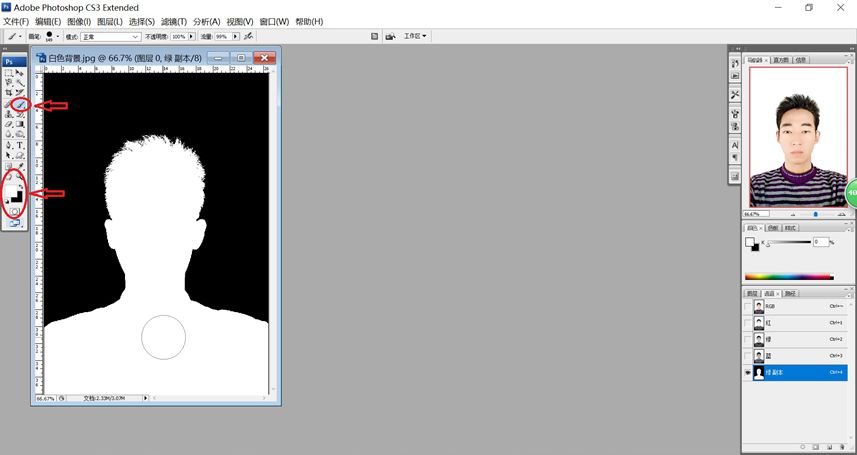Enable the airbrush option in options bar

[248, 36]
